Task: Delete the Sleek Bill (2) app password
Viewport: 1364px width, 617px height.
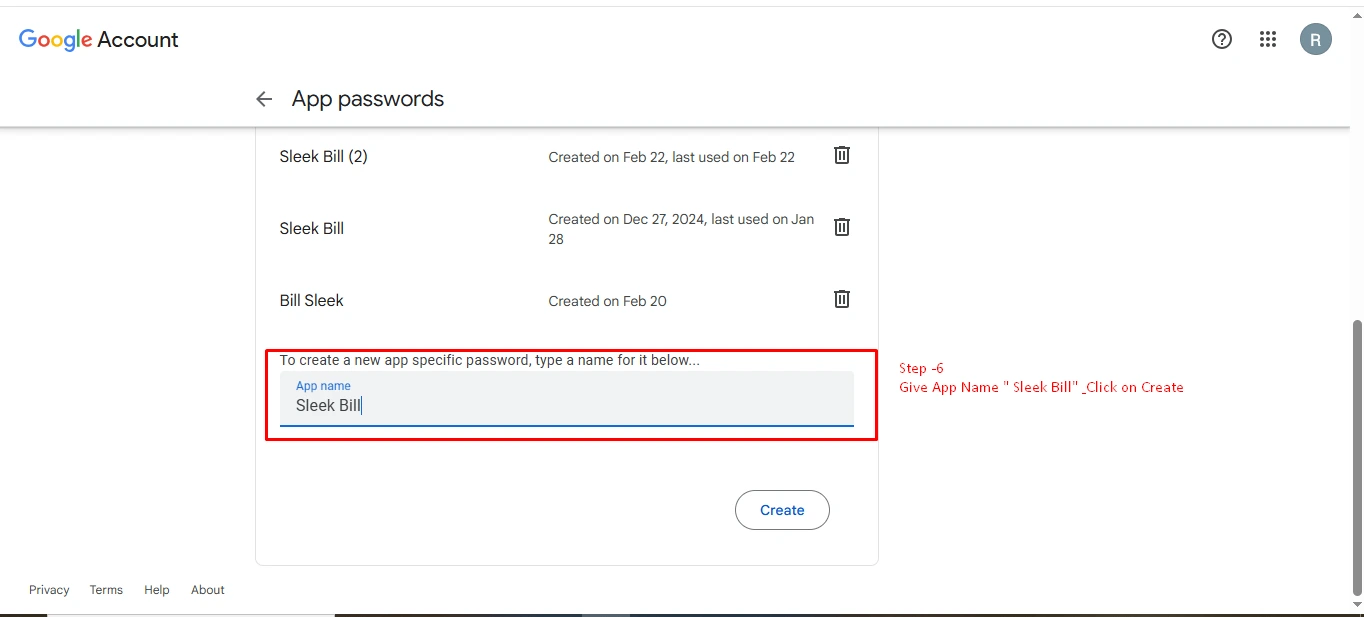Action: 842,155
